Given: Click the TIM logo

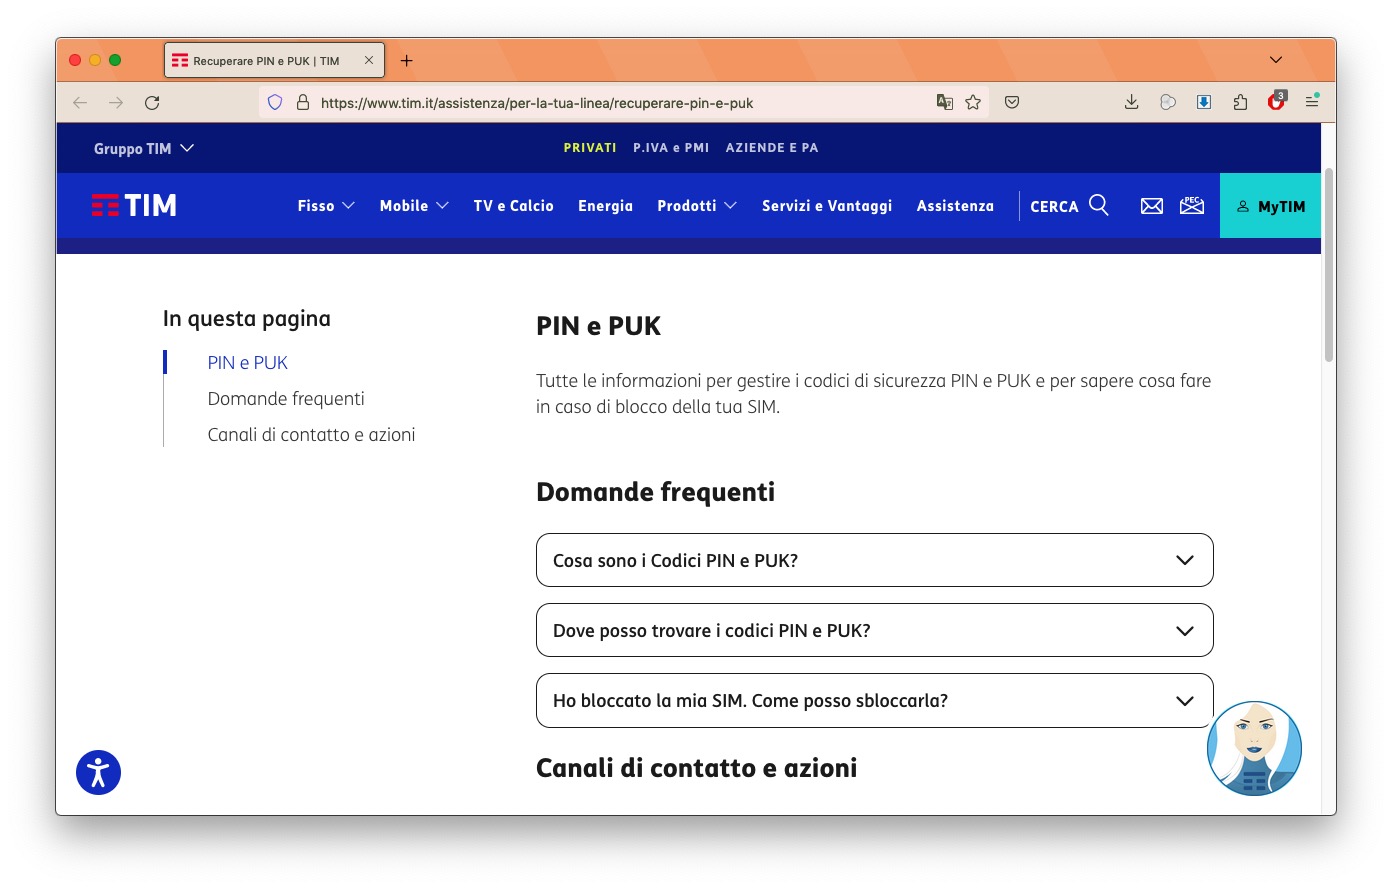Looking at the screenshot, I should pos(134,205).
